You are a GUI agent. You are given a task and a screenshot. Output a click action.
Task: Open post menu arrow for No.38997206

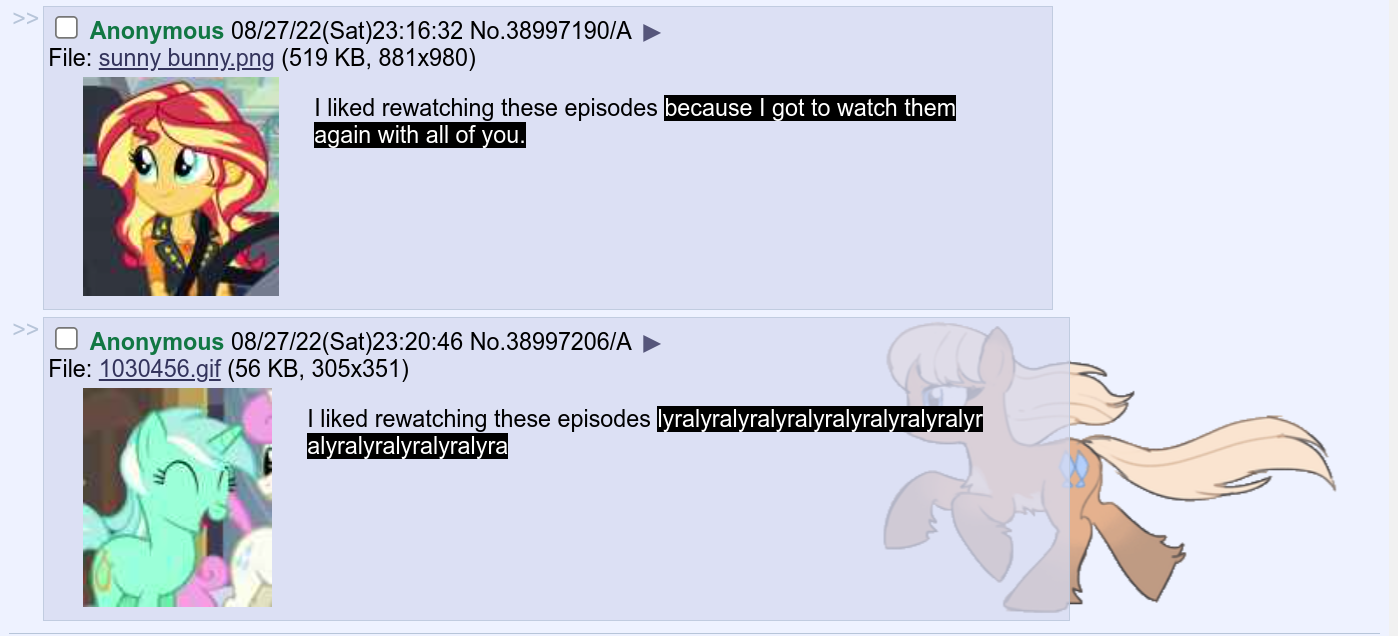[652, 344]
